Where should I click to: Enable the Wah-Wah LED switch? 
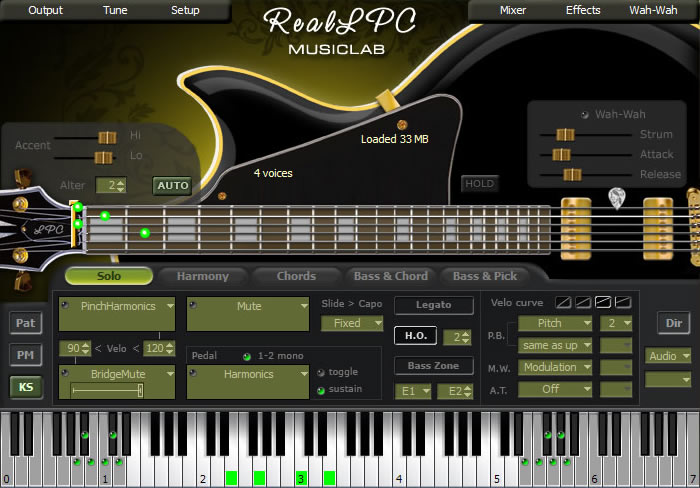click(585, 115)
